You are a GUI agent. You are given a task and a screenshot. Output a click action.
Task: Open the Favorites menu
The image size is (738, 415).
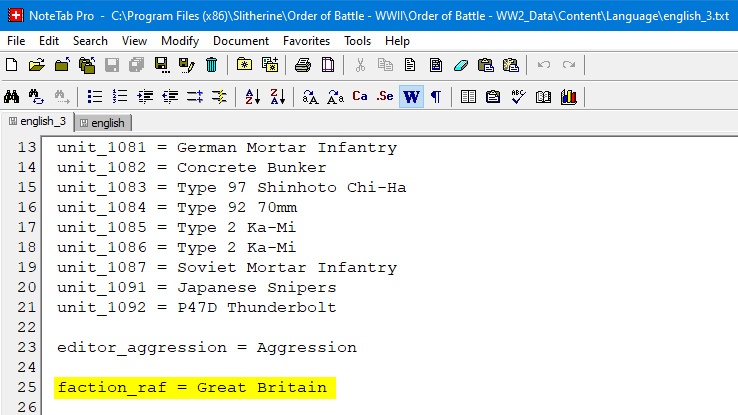(306, 41)
